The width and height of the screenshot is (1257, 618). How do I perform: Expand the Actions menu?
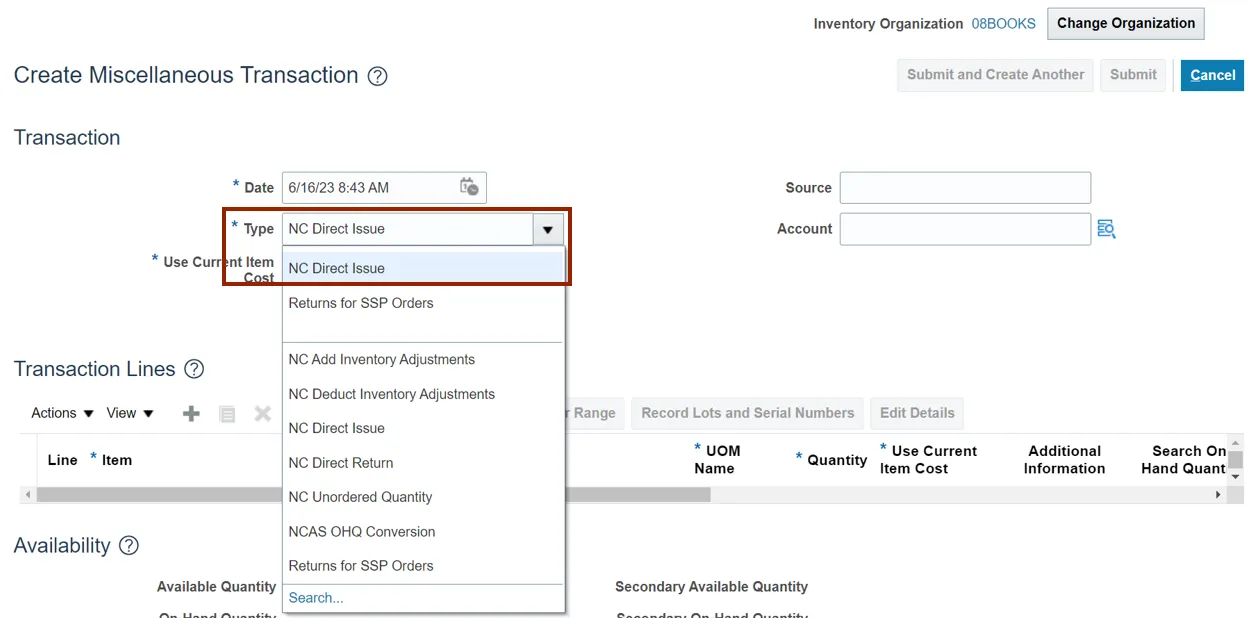(62, 413)
